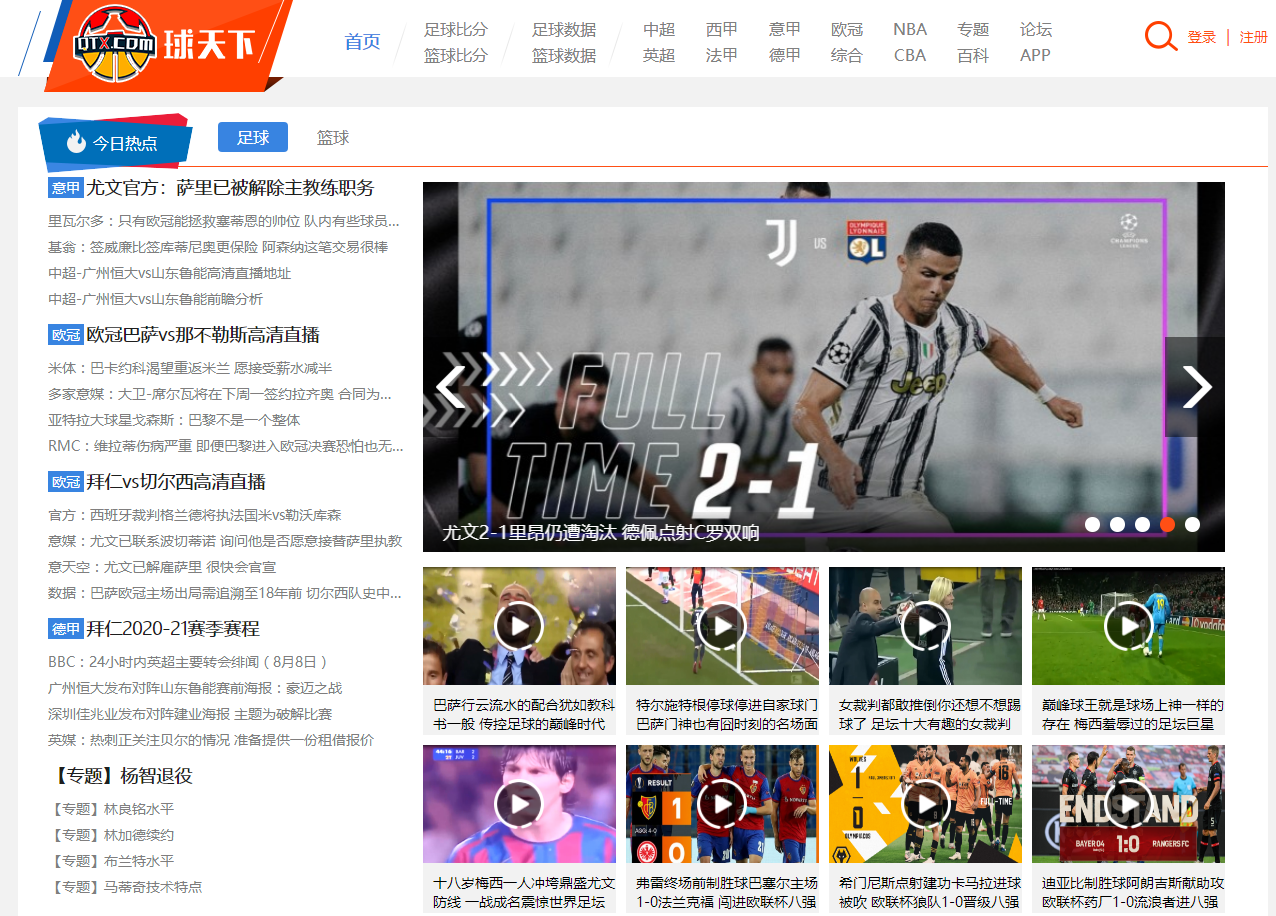Open news 亚特拉大球星戈森斯：巴黎不是一个整体
Image resolution: width=1276 pixels, height=916 pixels.
(x=174, y=420)
